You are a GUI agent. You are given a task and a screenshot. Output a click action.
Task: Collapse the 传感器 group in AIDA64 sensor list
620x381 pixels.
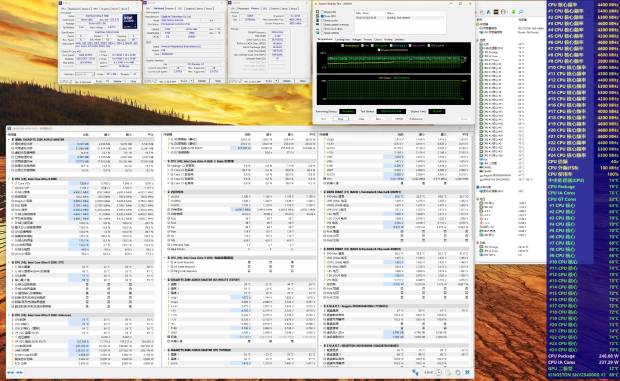[x=477, y=24]
